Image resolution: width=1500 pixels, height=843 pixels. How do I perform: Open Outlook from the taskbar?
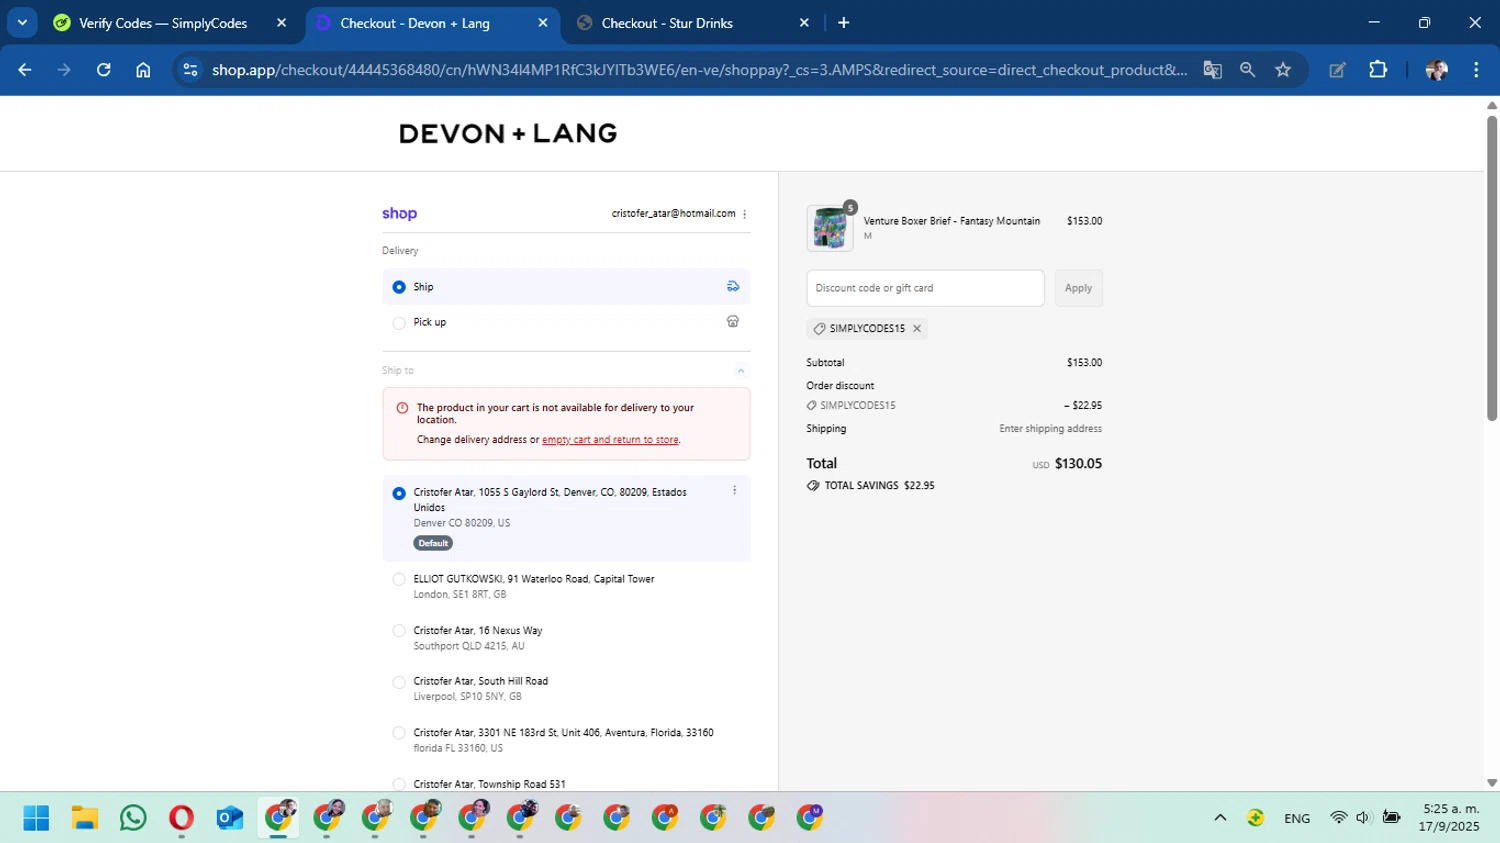(x=230, y=818)
